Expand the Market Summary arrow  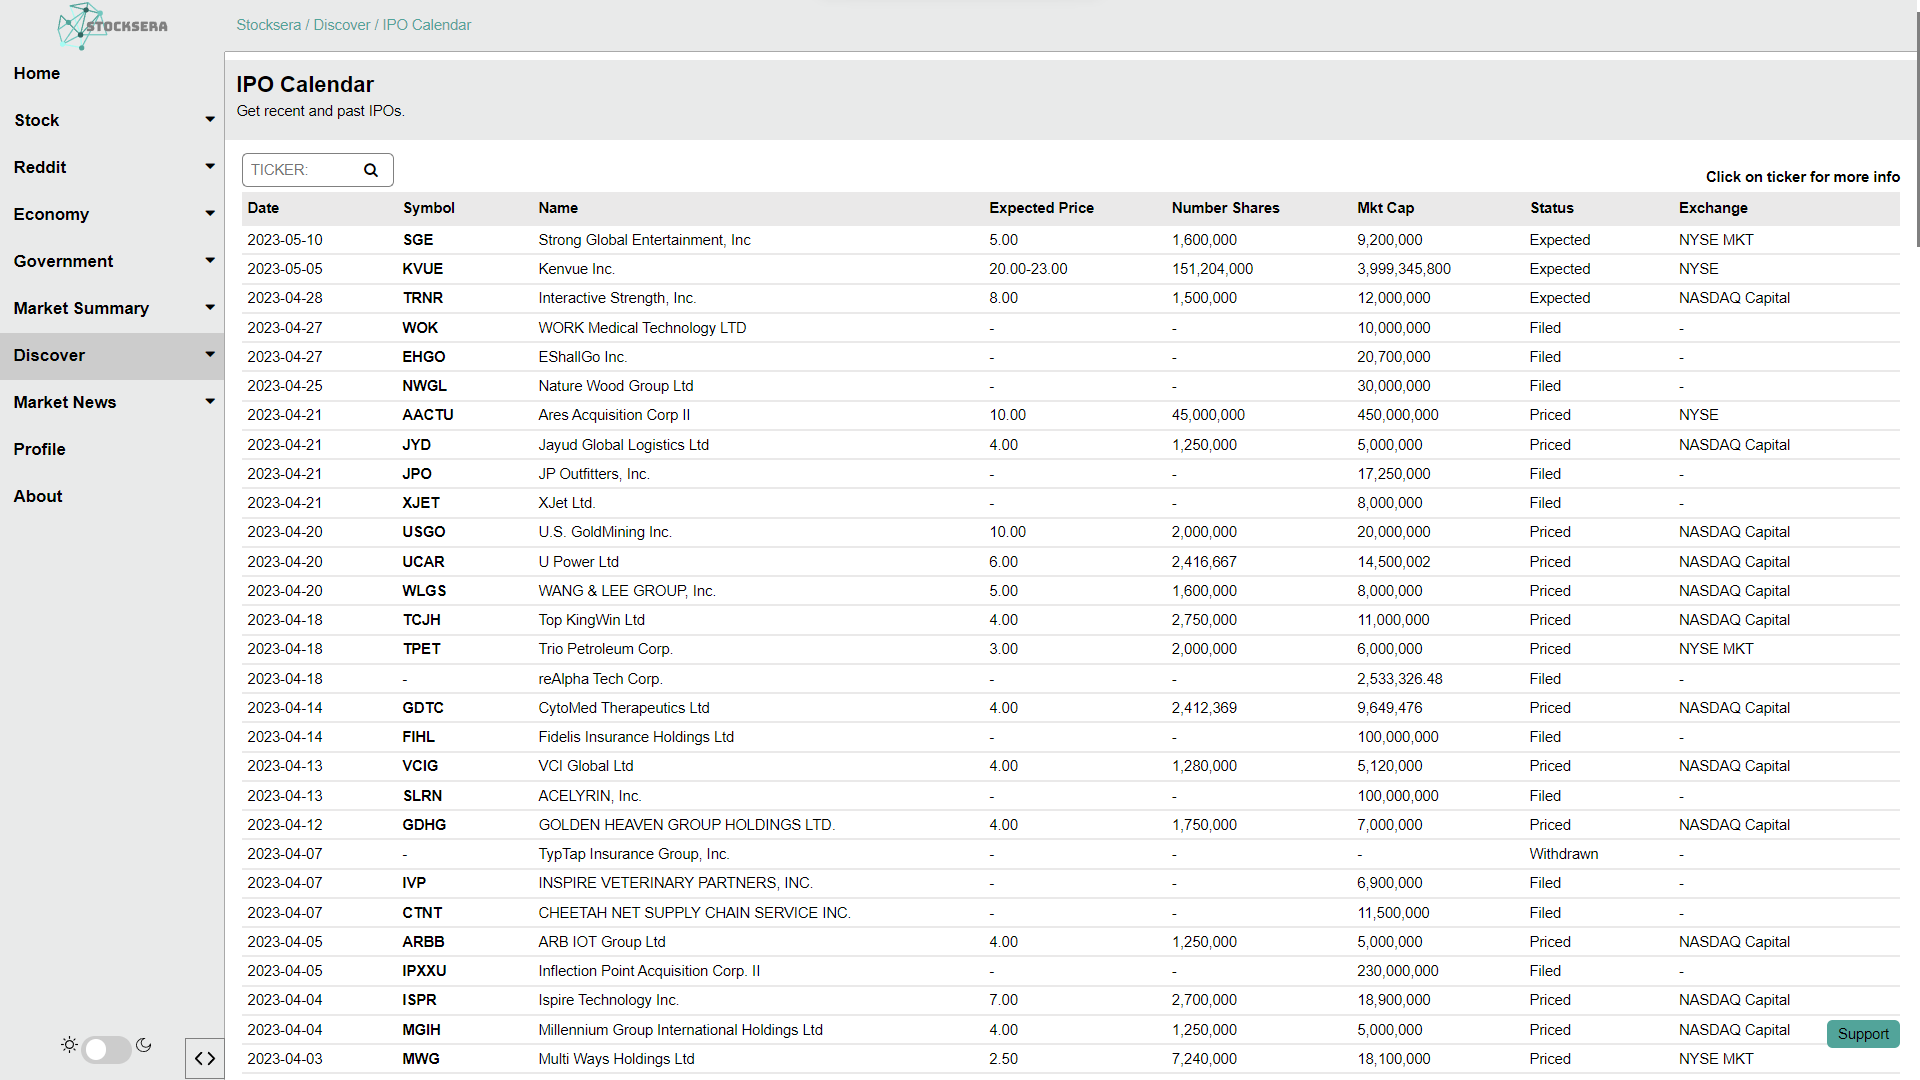210,308
